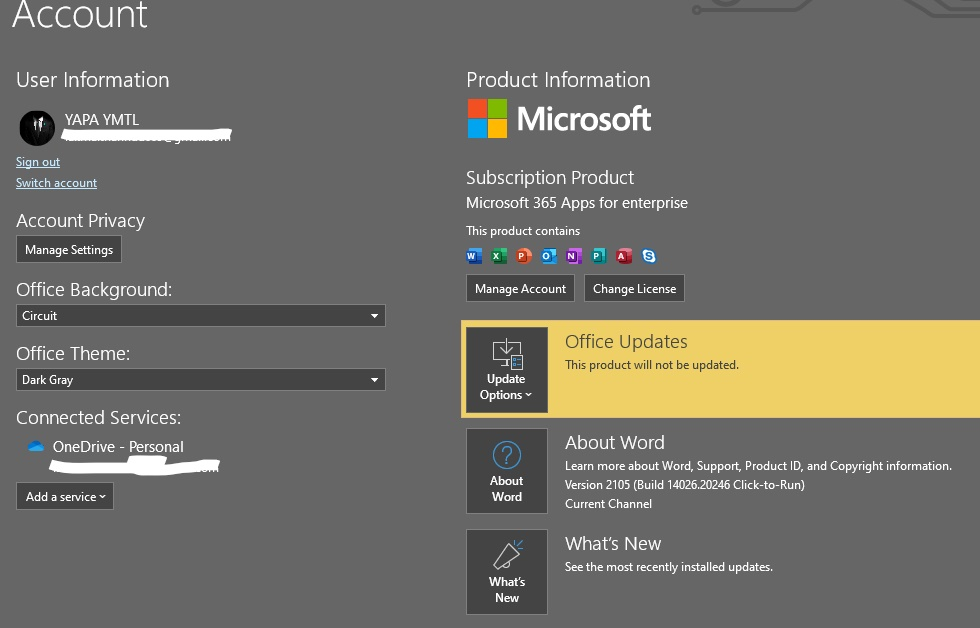980x628 pixels.
Task: Click 'See the most recently installed updates' text
Action: (669, 567)
